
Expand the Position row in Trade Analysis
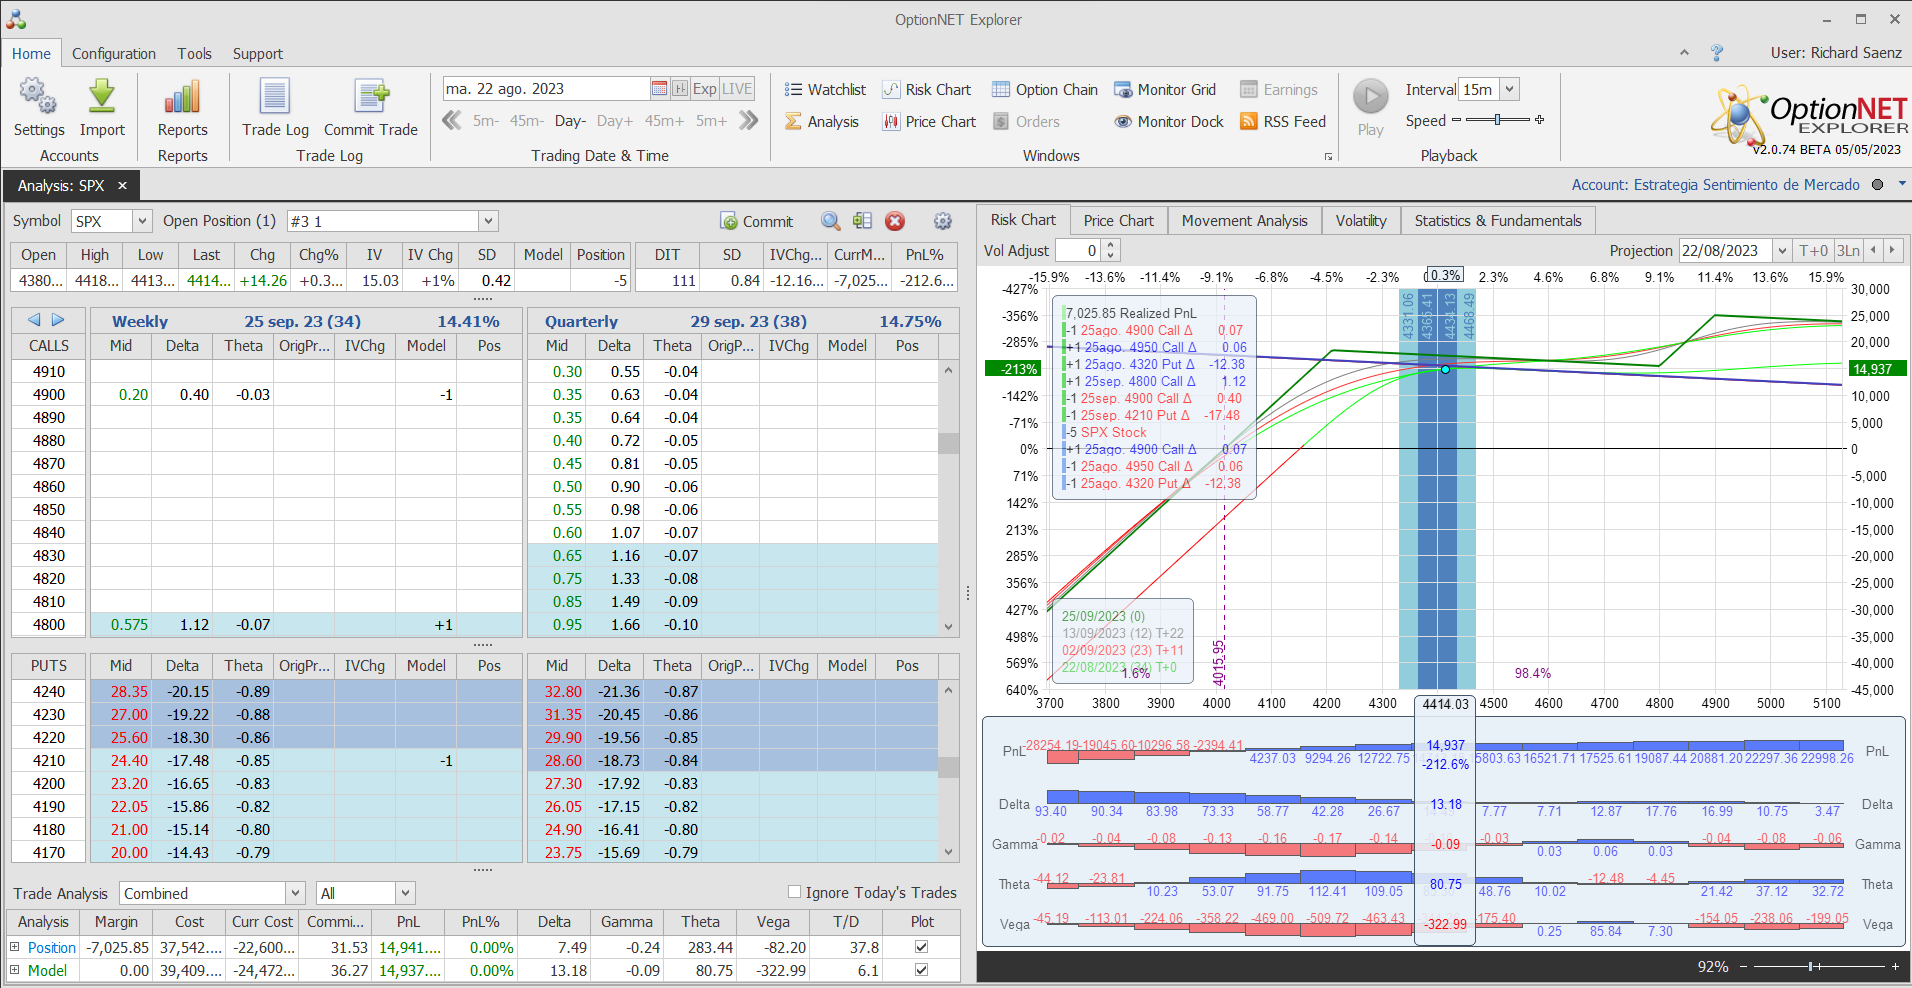[15, 947]
